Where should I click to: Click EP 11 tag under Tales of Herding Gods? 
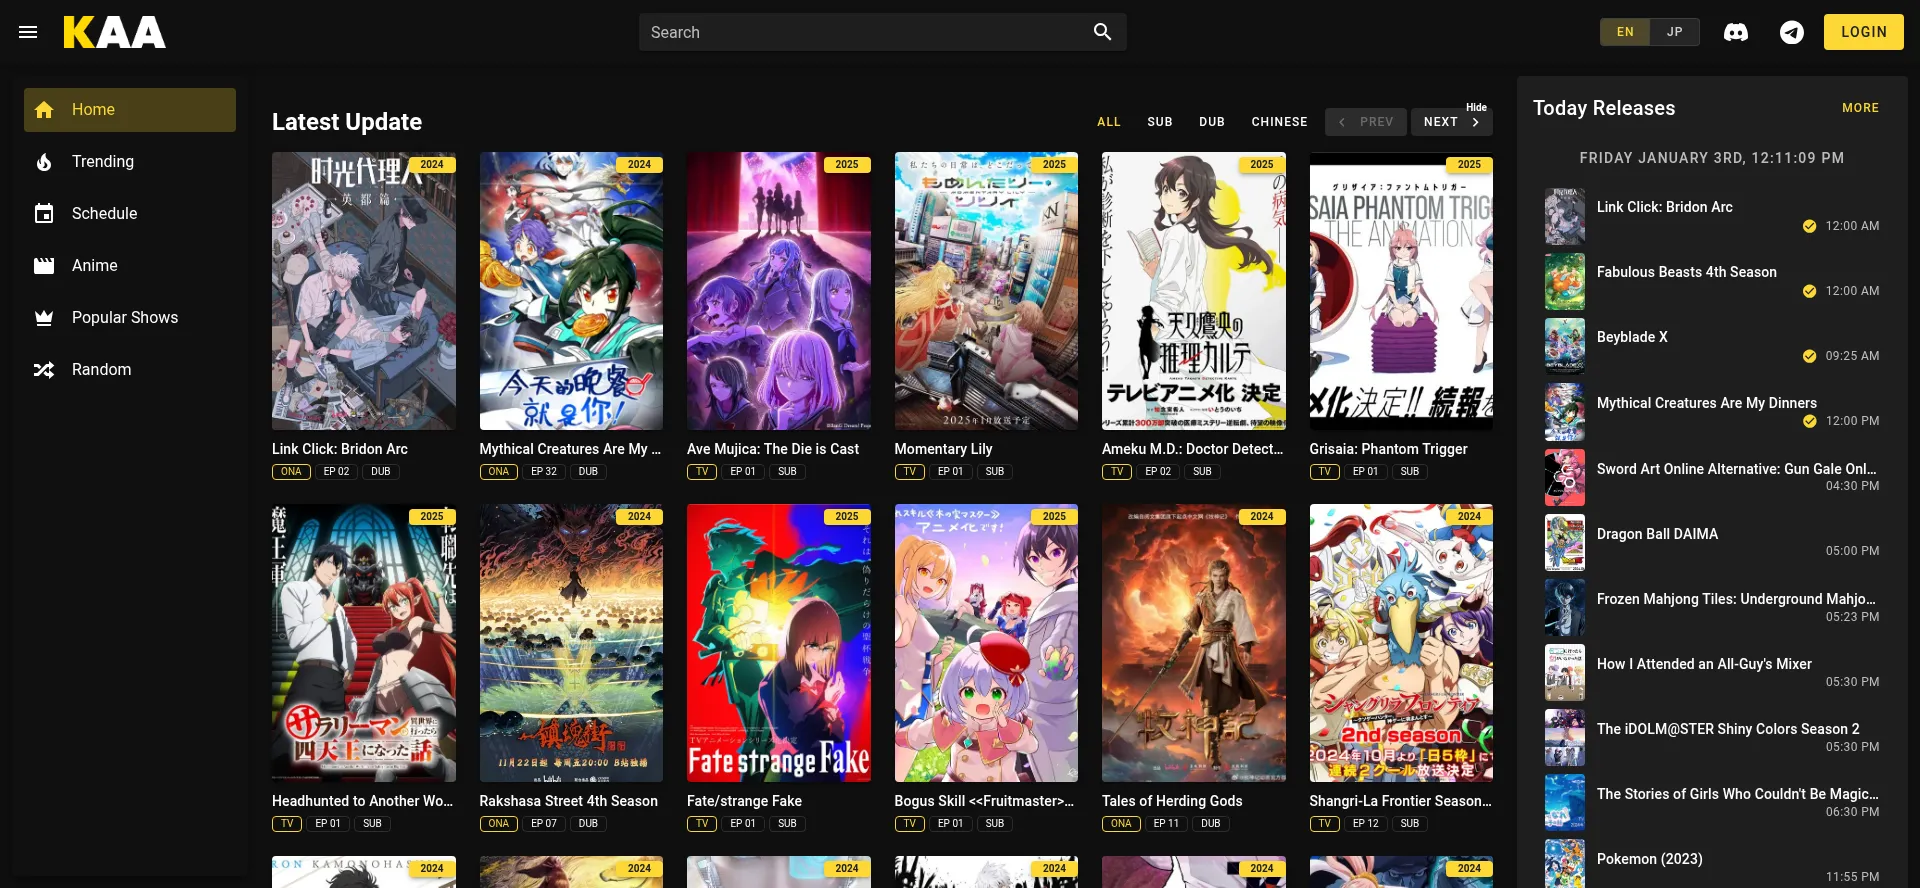pyautogui.click(x=1166, y=824)
